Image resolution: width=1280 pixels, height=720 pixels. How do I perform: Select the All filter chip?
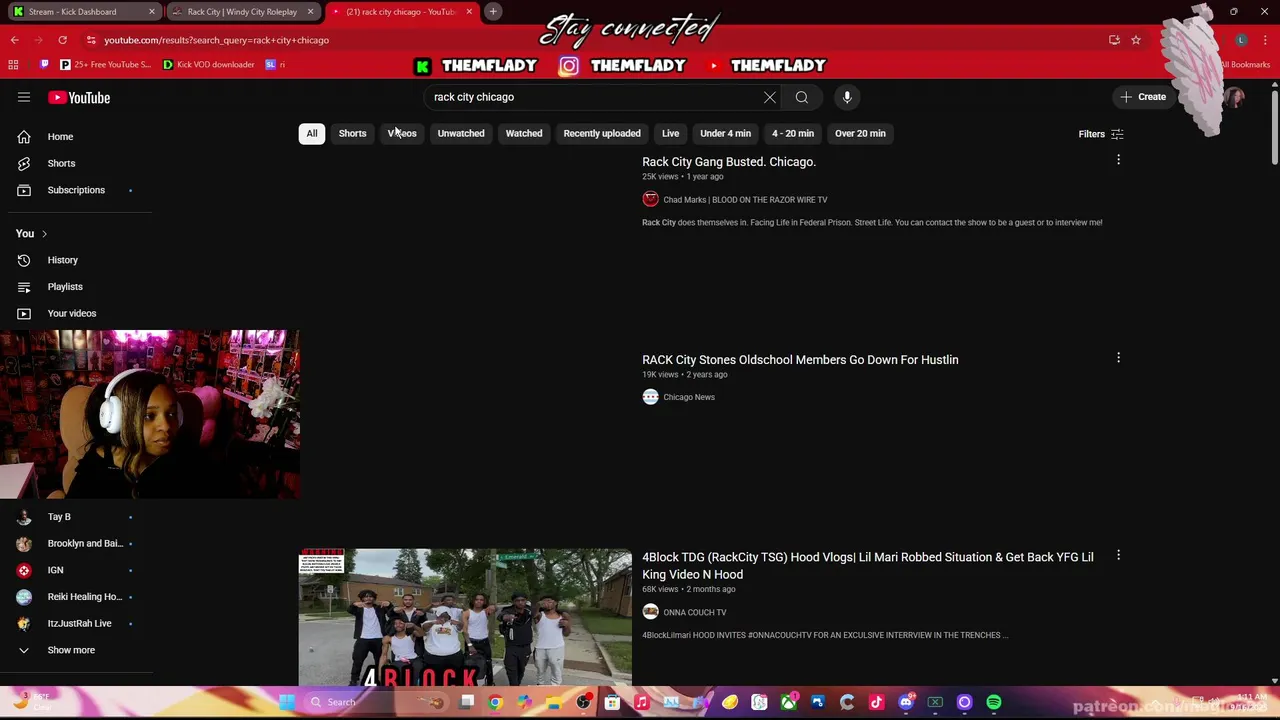(x=312, y=133)
